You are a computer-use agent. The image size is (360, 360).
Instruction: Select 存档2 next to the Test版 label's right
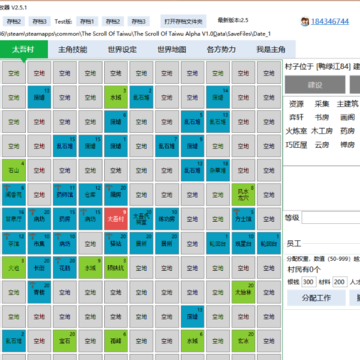pyautogui.click(x=113, y=22)
